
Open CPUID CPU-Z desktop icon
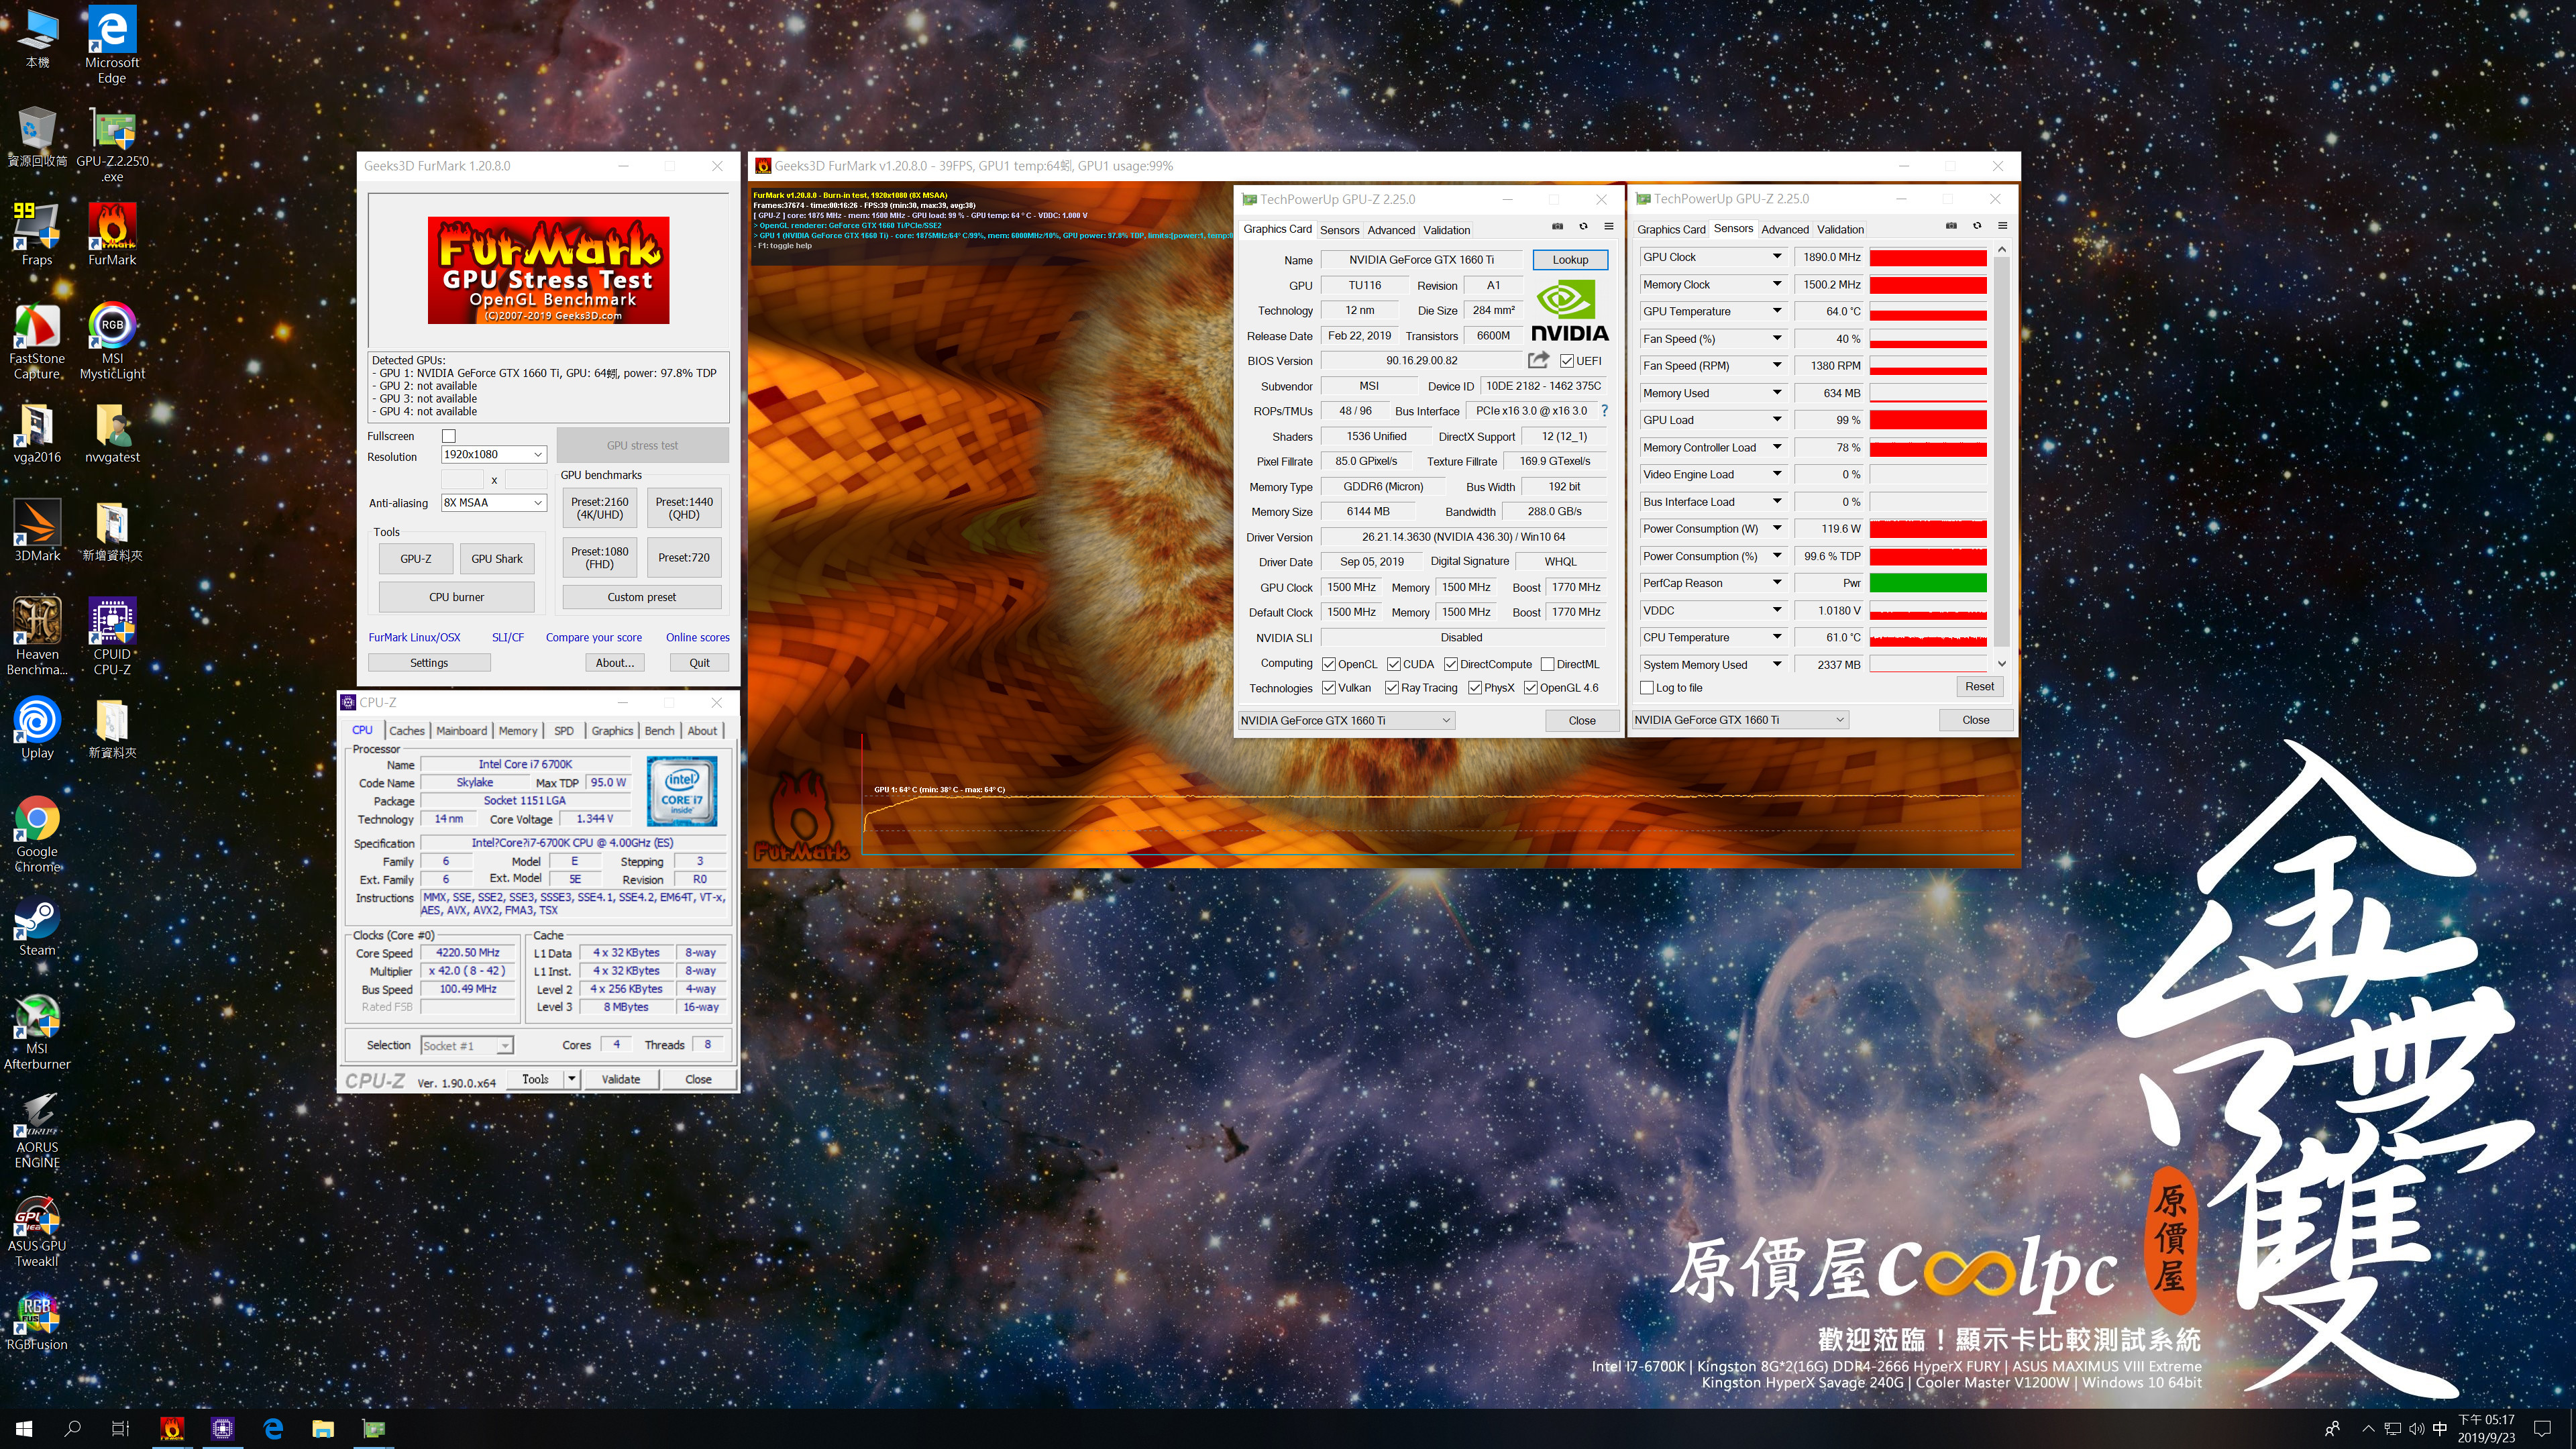pos(112,636)
